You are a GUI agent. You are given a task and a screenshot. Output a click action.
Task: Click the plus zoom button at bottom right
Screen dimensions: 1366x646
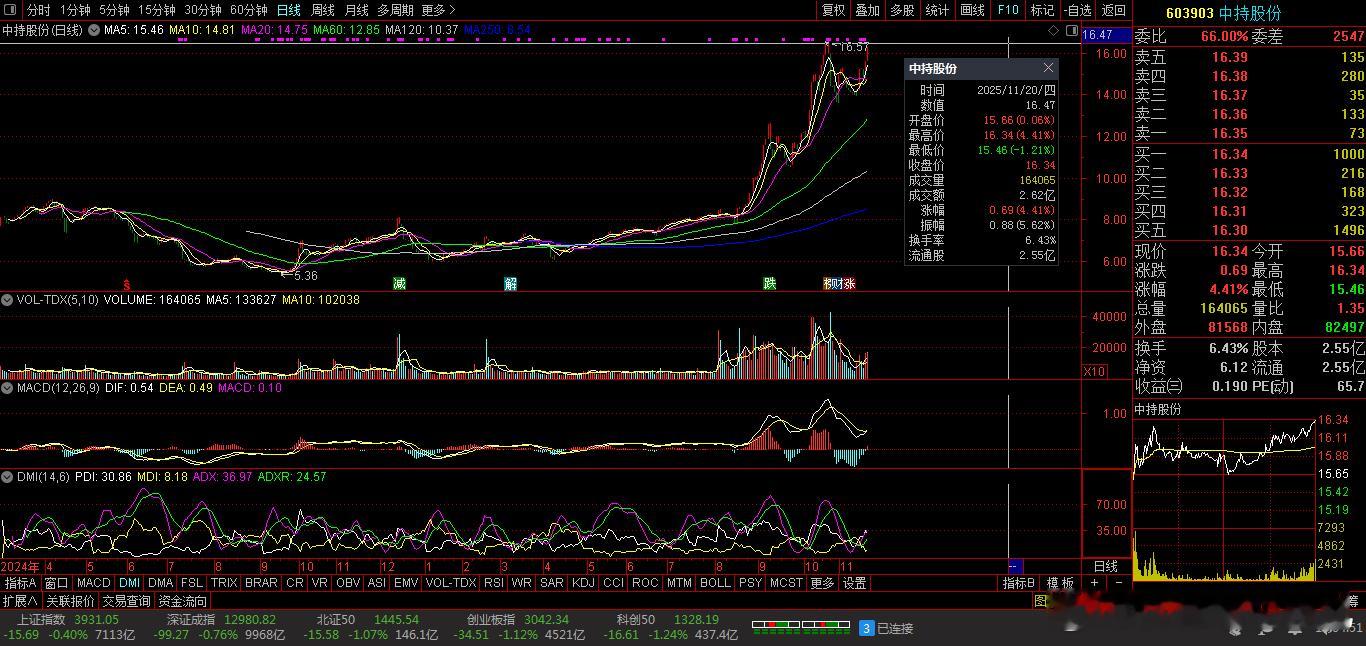[1095, 583]
